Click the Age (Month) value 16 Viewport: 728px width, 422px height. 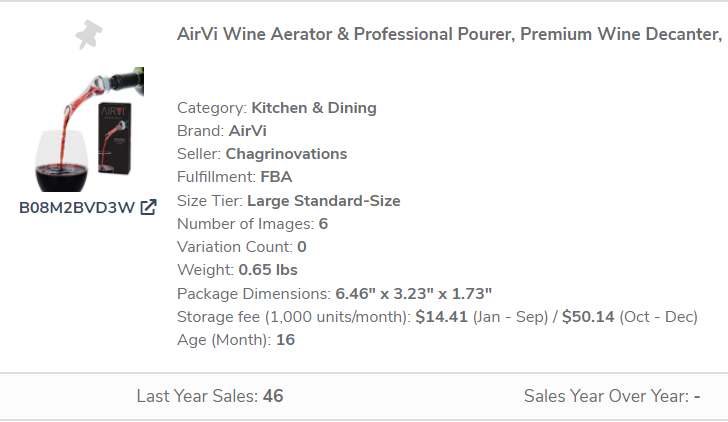pos(285,340)
